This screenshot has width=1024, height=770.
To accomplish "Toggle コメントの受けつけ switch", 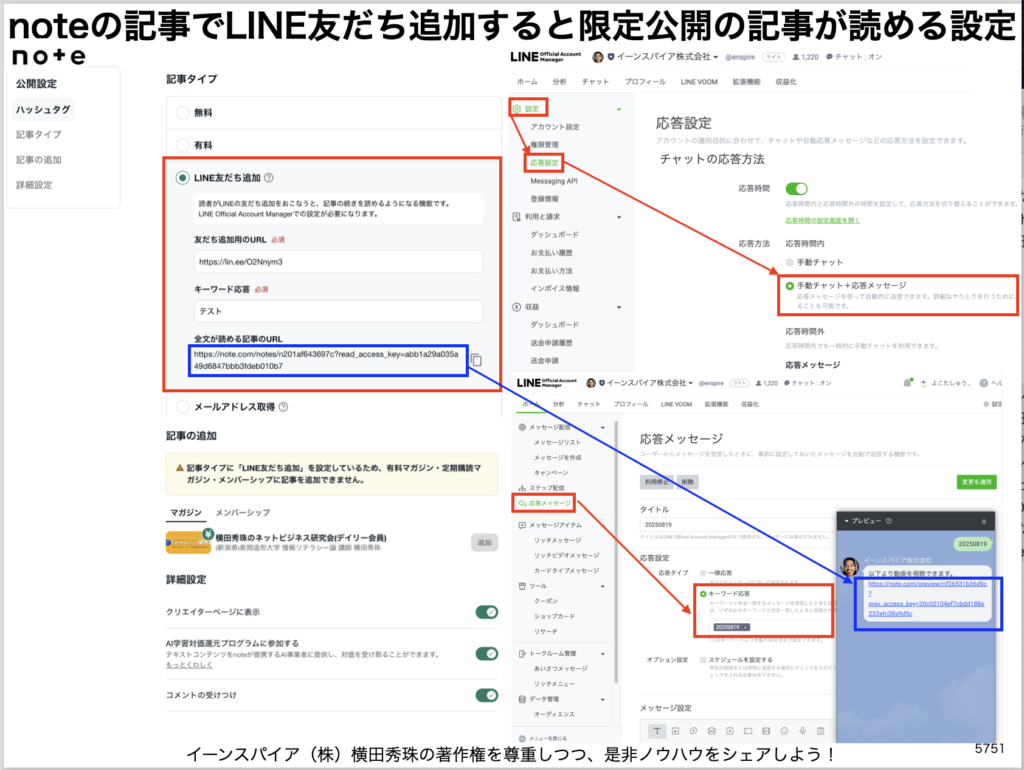I will pos(487,695).
